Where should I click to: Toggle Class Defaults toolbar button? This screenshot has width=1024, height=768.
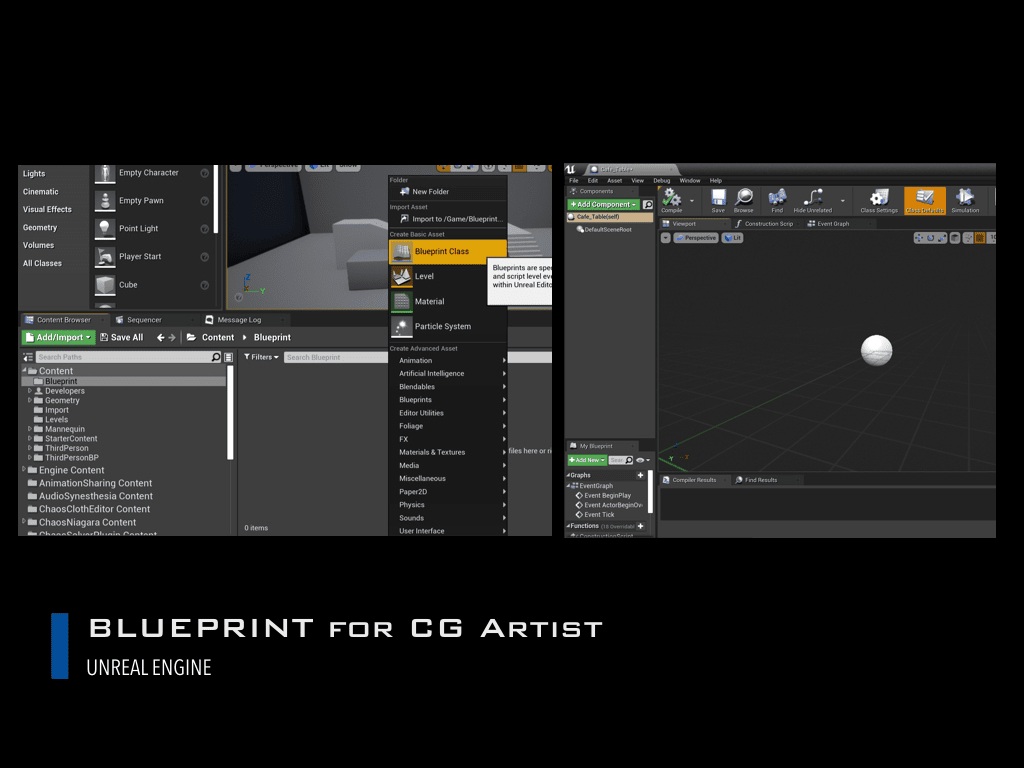click(925, 200)
